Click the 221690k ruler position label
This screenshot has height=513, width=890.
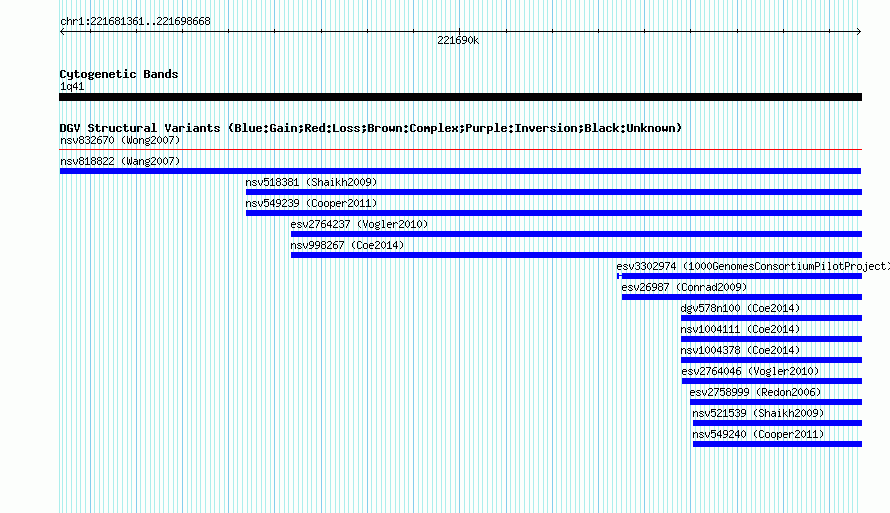(458, 40)
